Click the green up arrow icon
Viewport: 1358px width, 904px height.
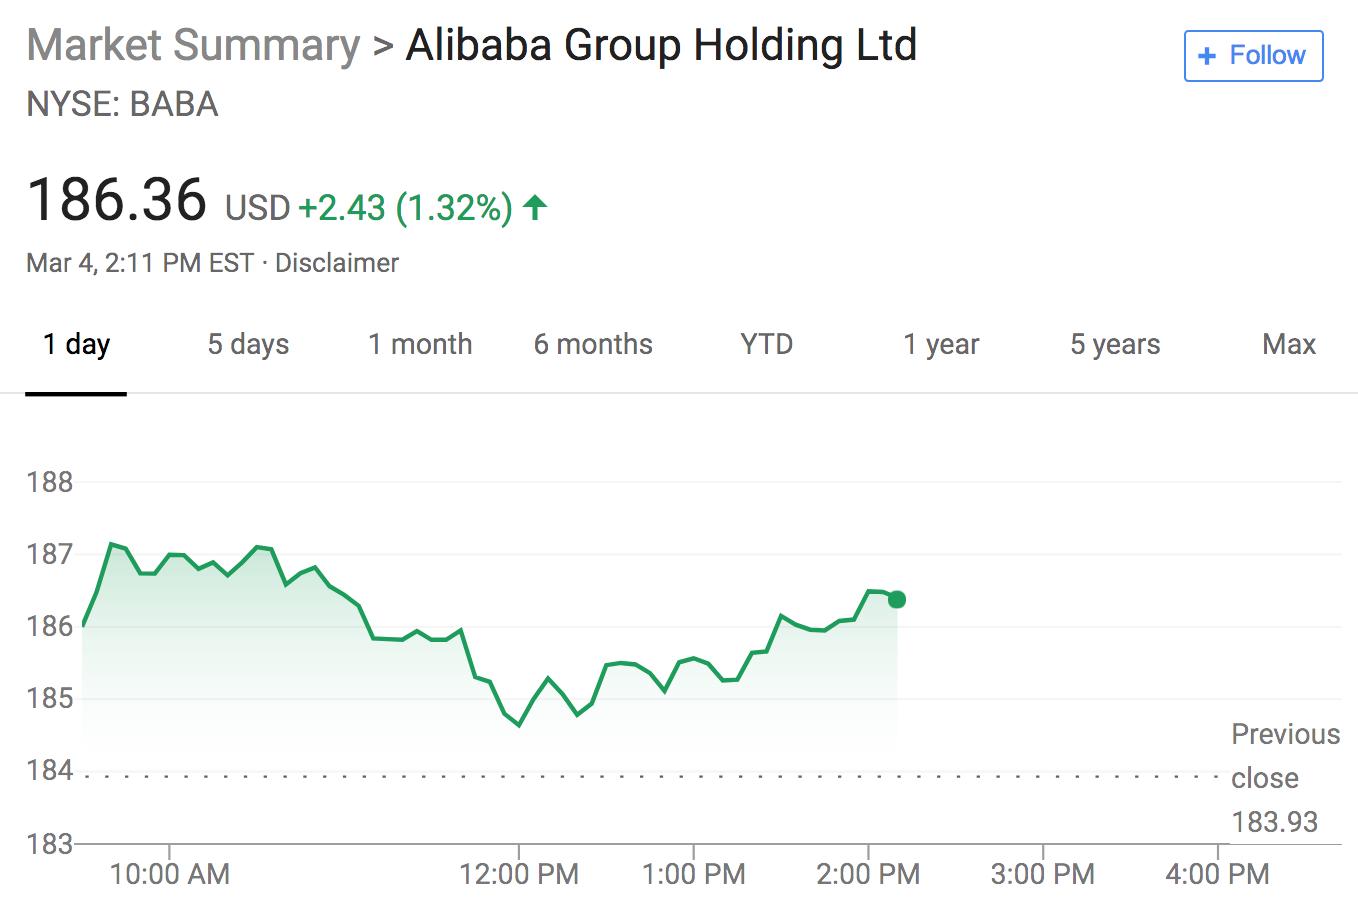point(535,208)
